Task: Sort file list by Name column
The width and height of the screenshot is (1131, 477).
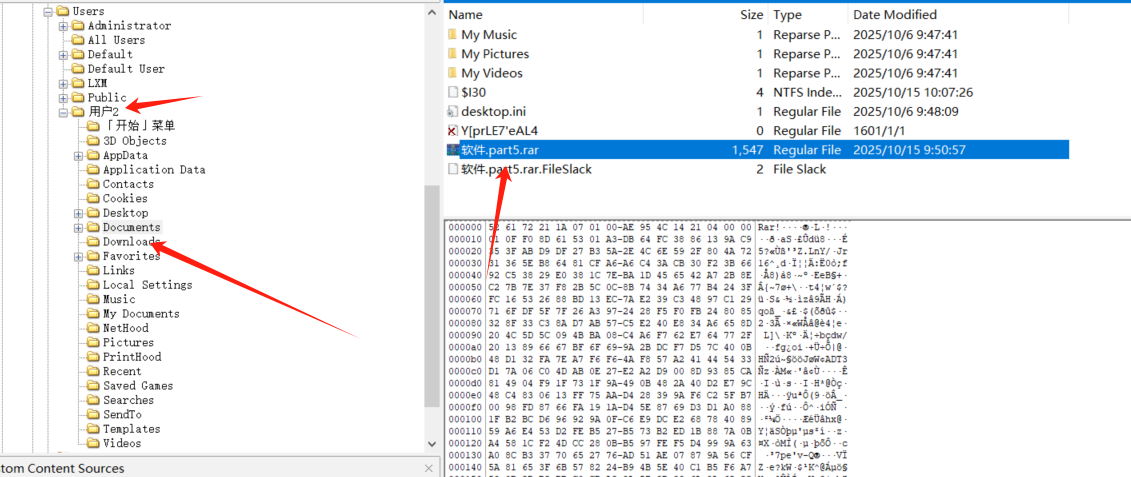Action: 466,15
